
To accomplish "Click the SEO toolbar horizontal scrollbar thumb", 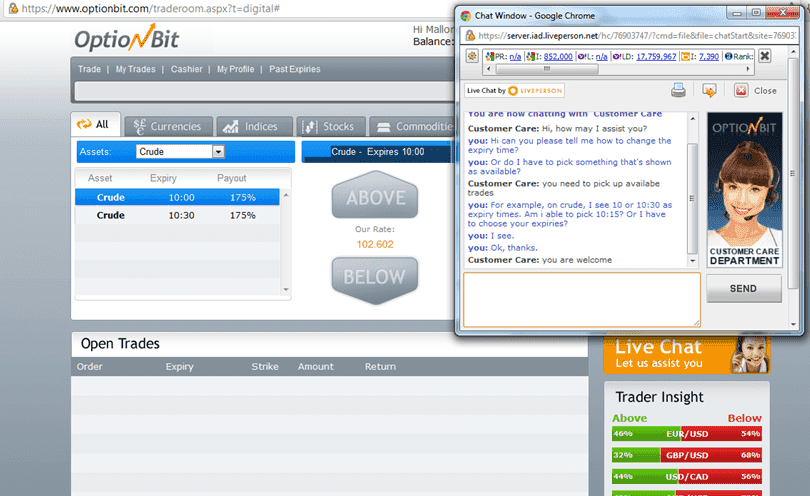I will [547, 68].
